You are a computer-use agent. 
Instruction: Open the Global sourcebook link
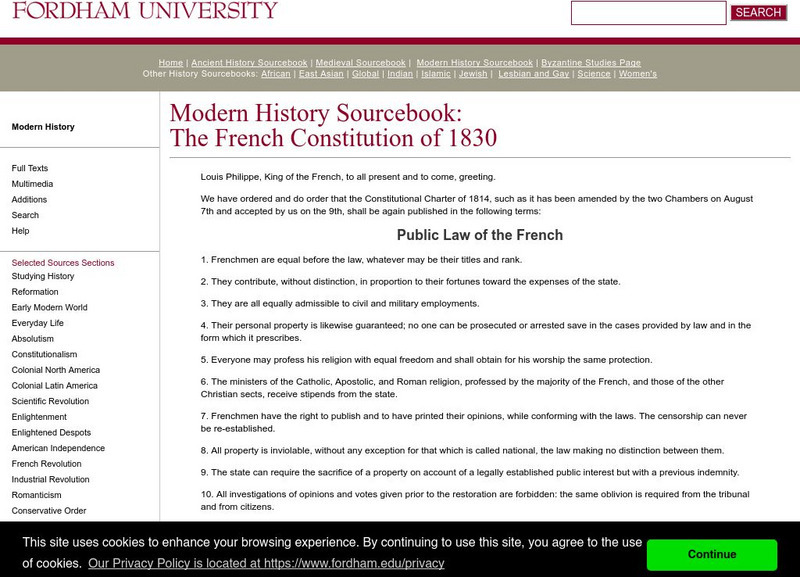[365, 74]
